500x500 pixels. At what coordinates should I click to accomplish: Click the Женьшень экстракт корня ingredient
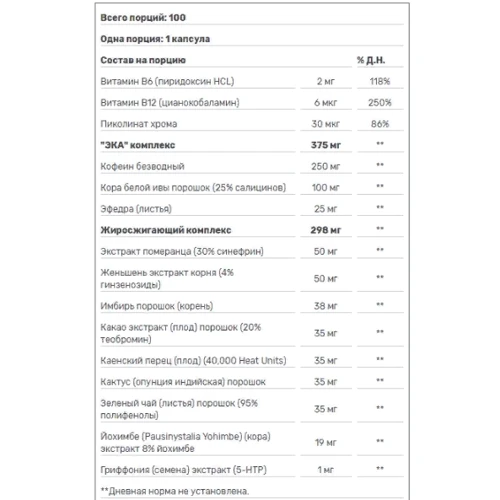point(167,279)
